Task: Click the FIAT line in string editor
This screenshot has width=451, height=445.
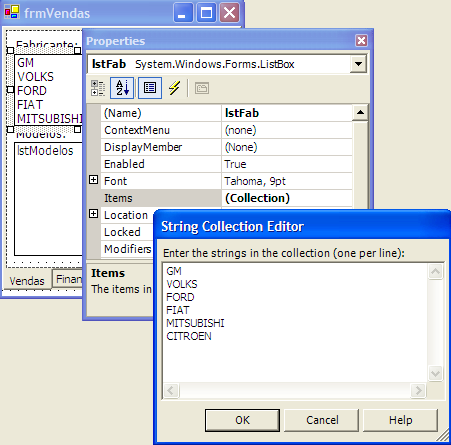Action: coord(178,310)
